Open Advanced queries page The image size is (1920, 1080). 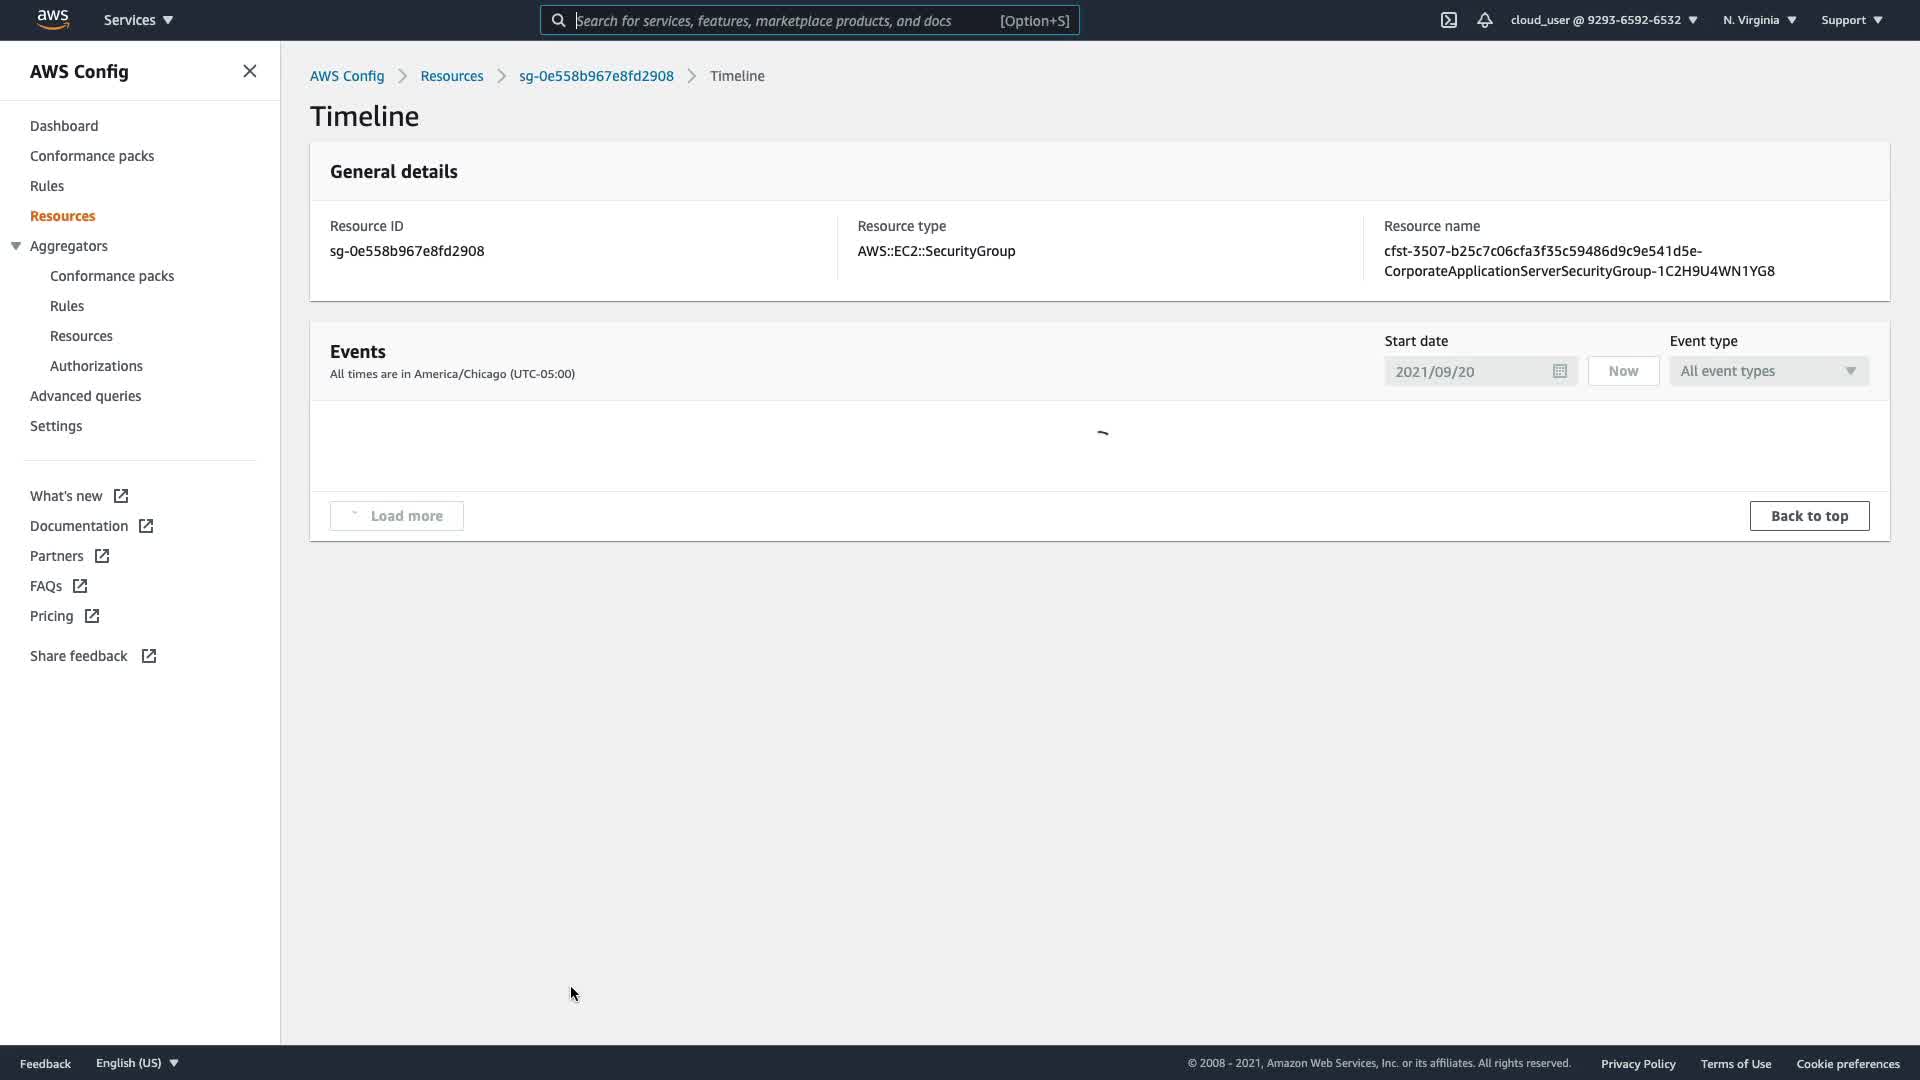[x=85, y=396]
